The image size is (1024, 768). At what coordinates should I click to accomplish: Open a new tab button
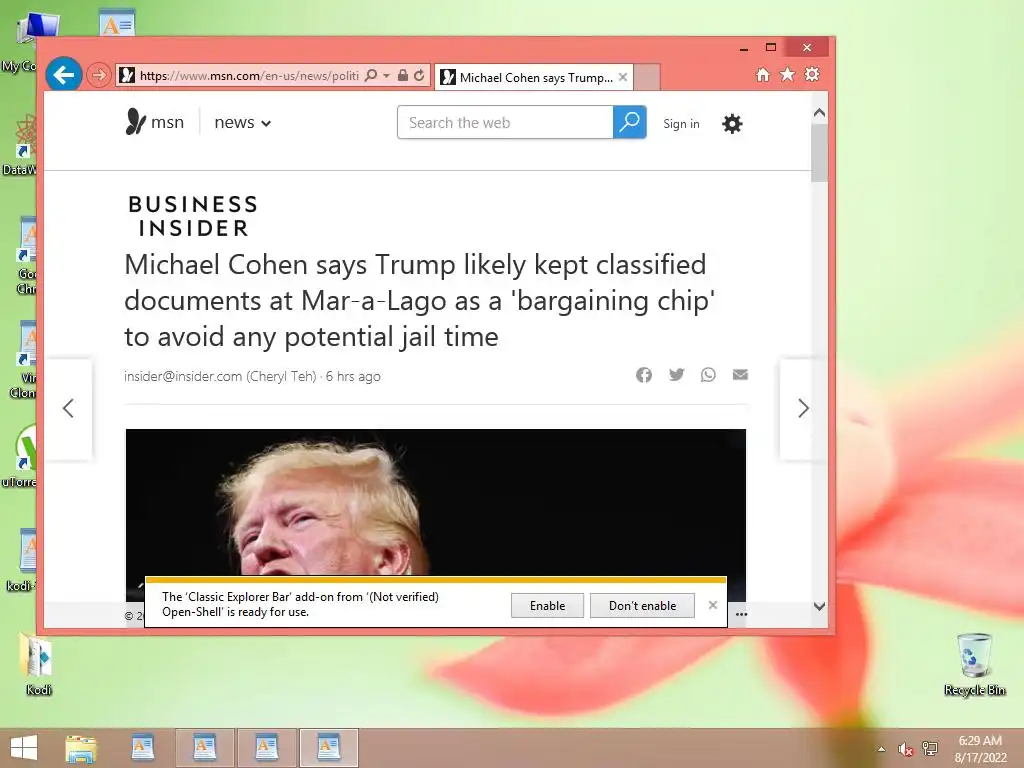(x=647, y=78)
